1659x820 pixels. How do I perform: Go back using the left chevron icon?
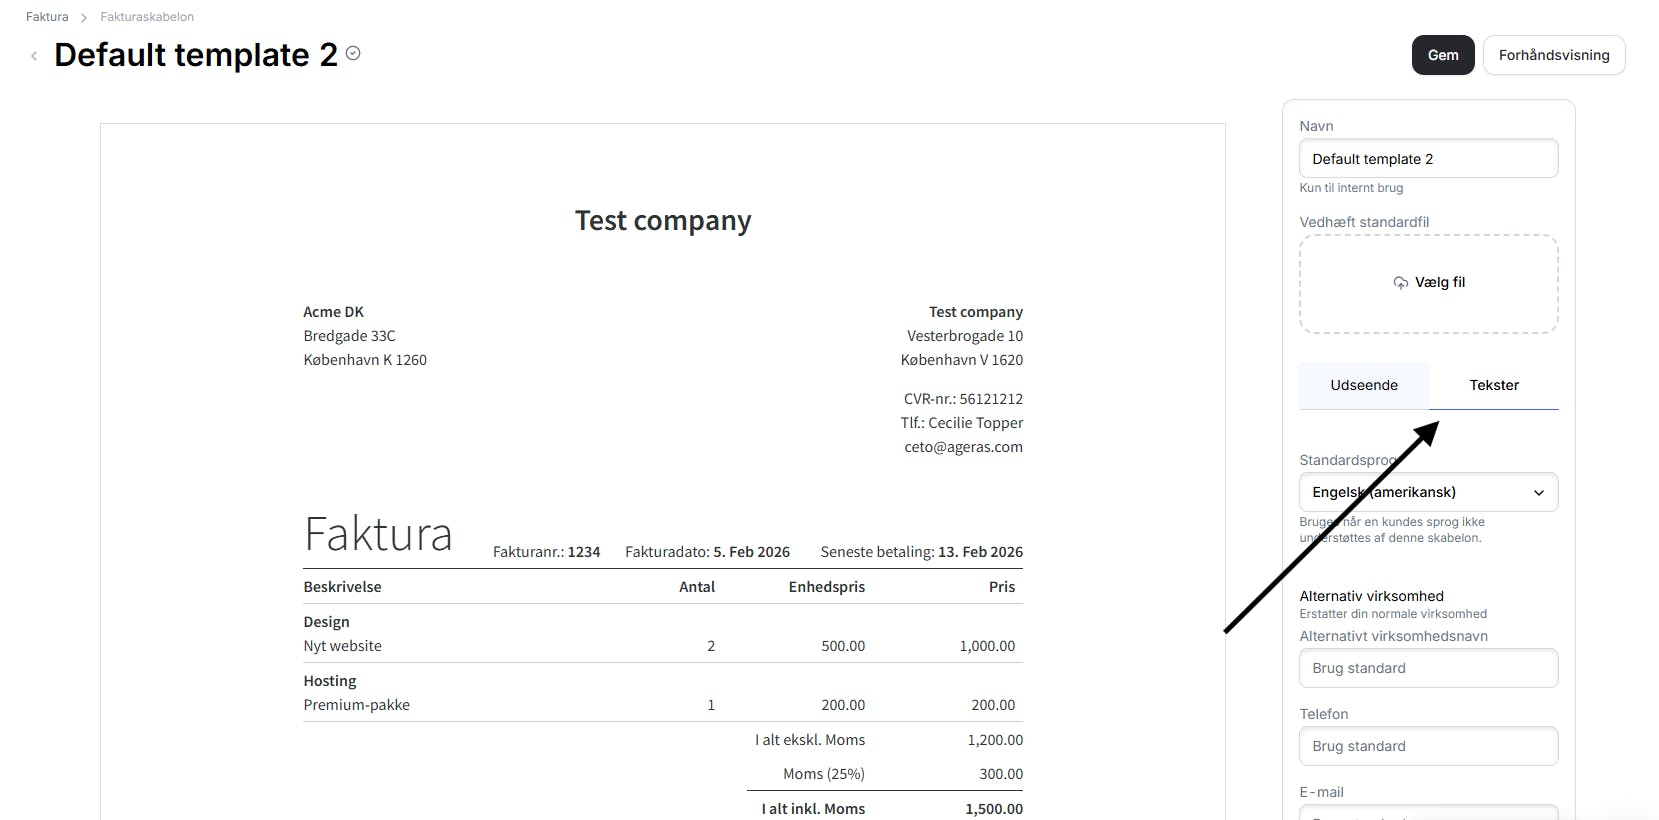(34, 56)
